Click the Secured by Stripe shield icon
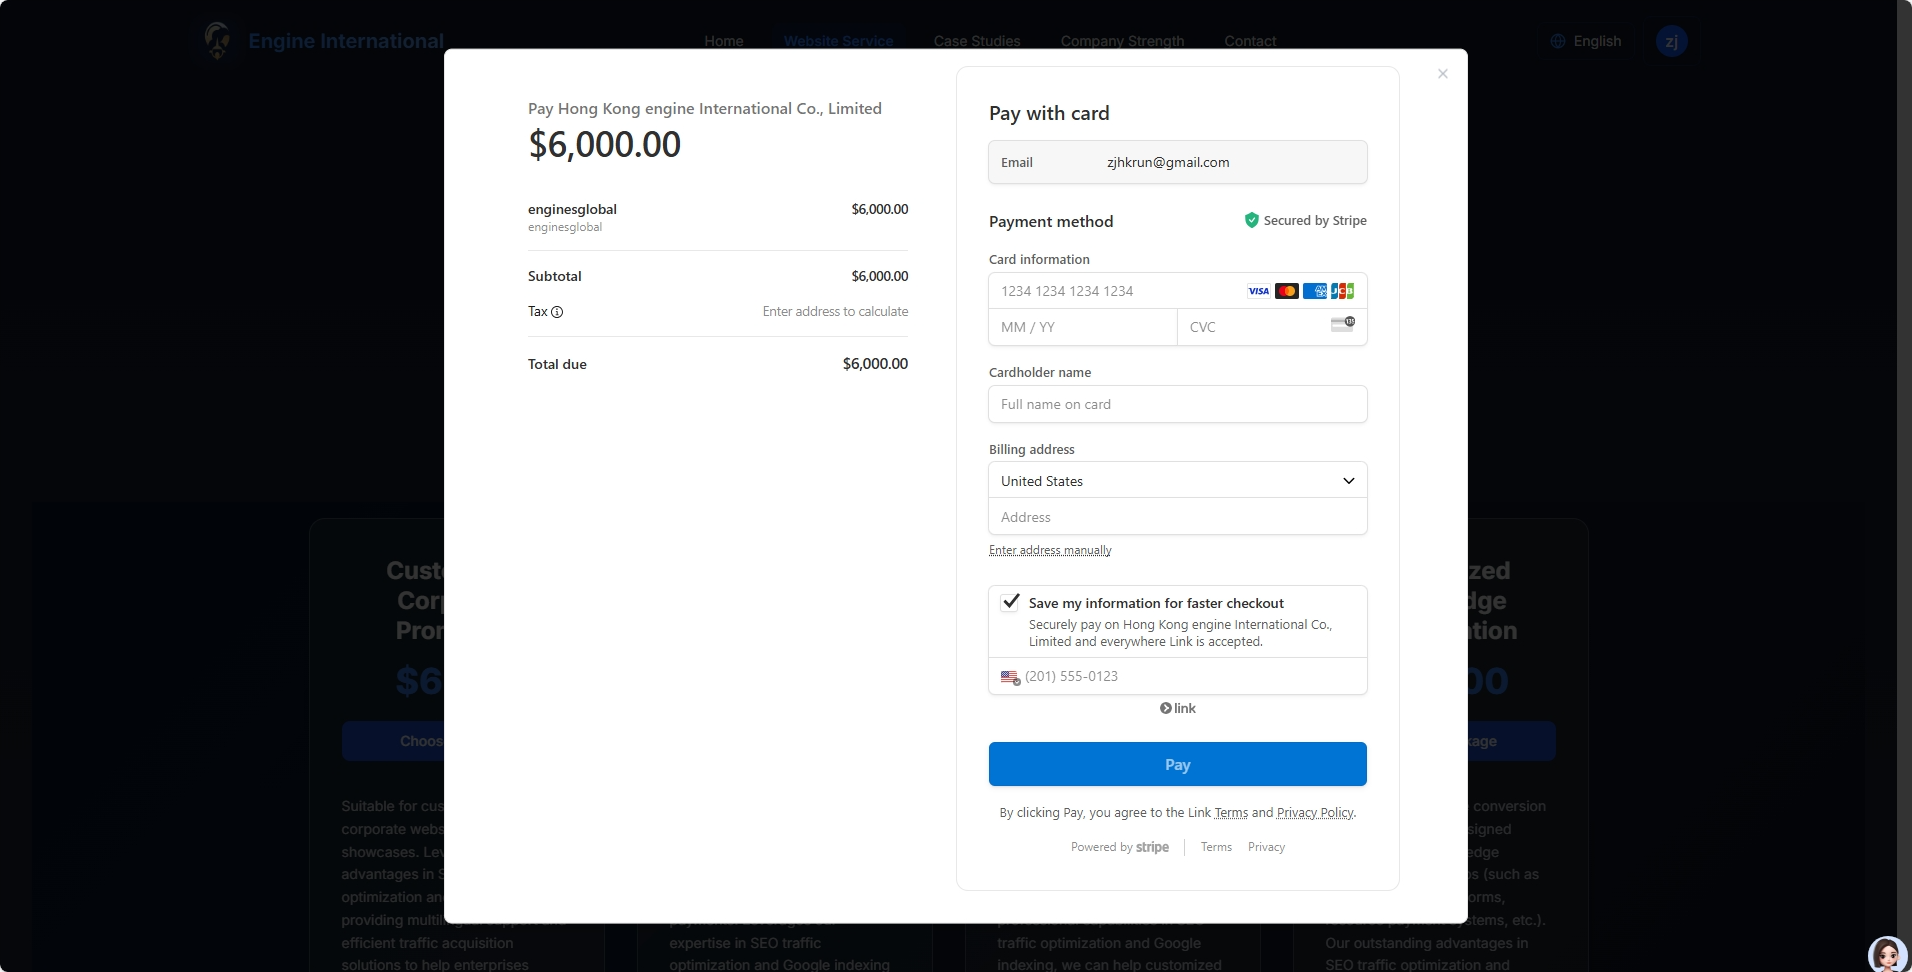Viewport: 1912px width, 972px height. (x=1251, y=220)
